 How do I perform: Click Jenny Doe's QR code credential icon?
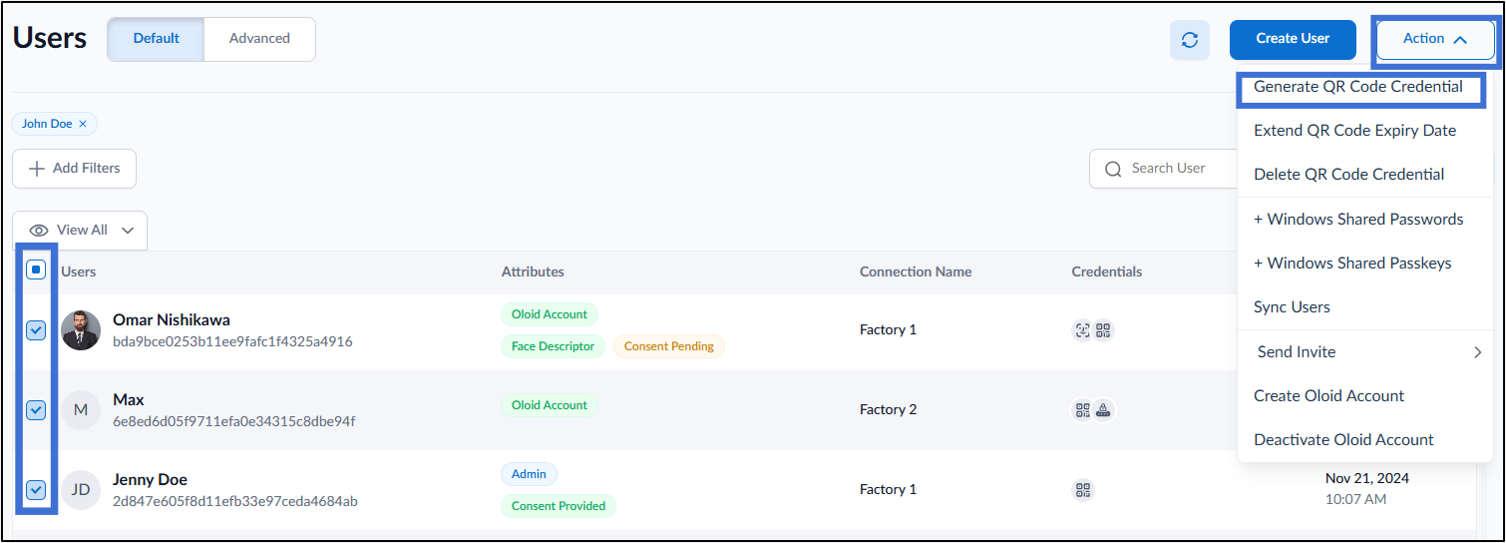coord(1082,490)
